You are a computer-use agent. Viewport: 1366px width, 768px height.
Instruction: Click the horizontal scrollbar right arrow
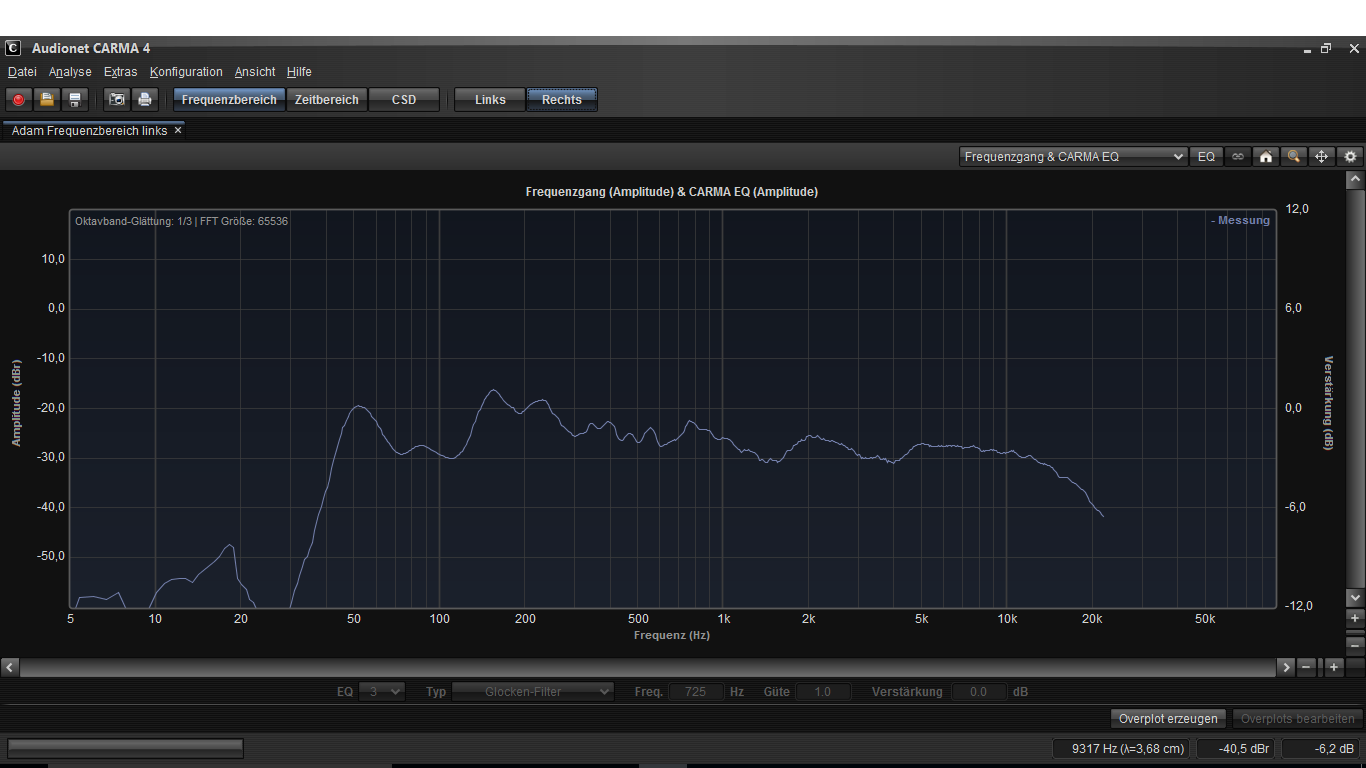pos(1286,666)
